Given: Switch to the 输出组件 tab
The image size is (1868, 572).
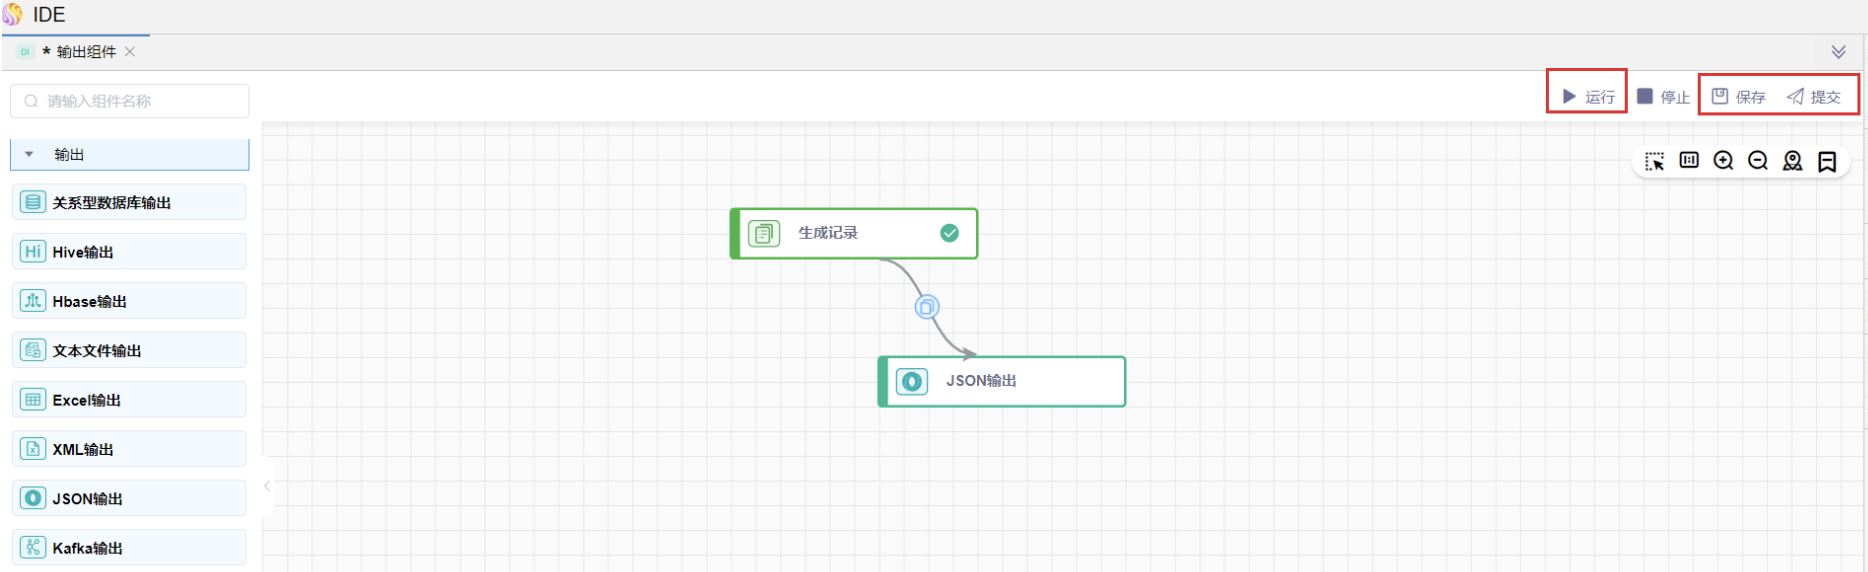Looking at the screenshot, I should pyautogui.click(x=86, y=52).
